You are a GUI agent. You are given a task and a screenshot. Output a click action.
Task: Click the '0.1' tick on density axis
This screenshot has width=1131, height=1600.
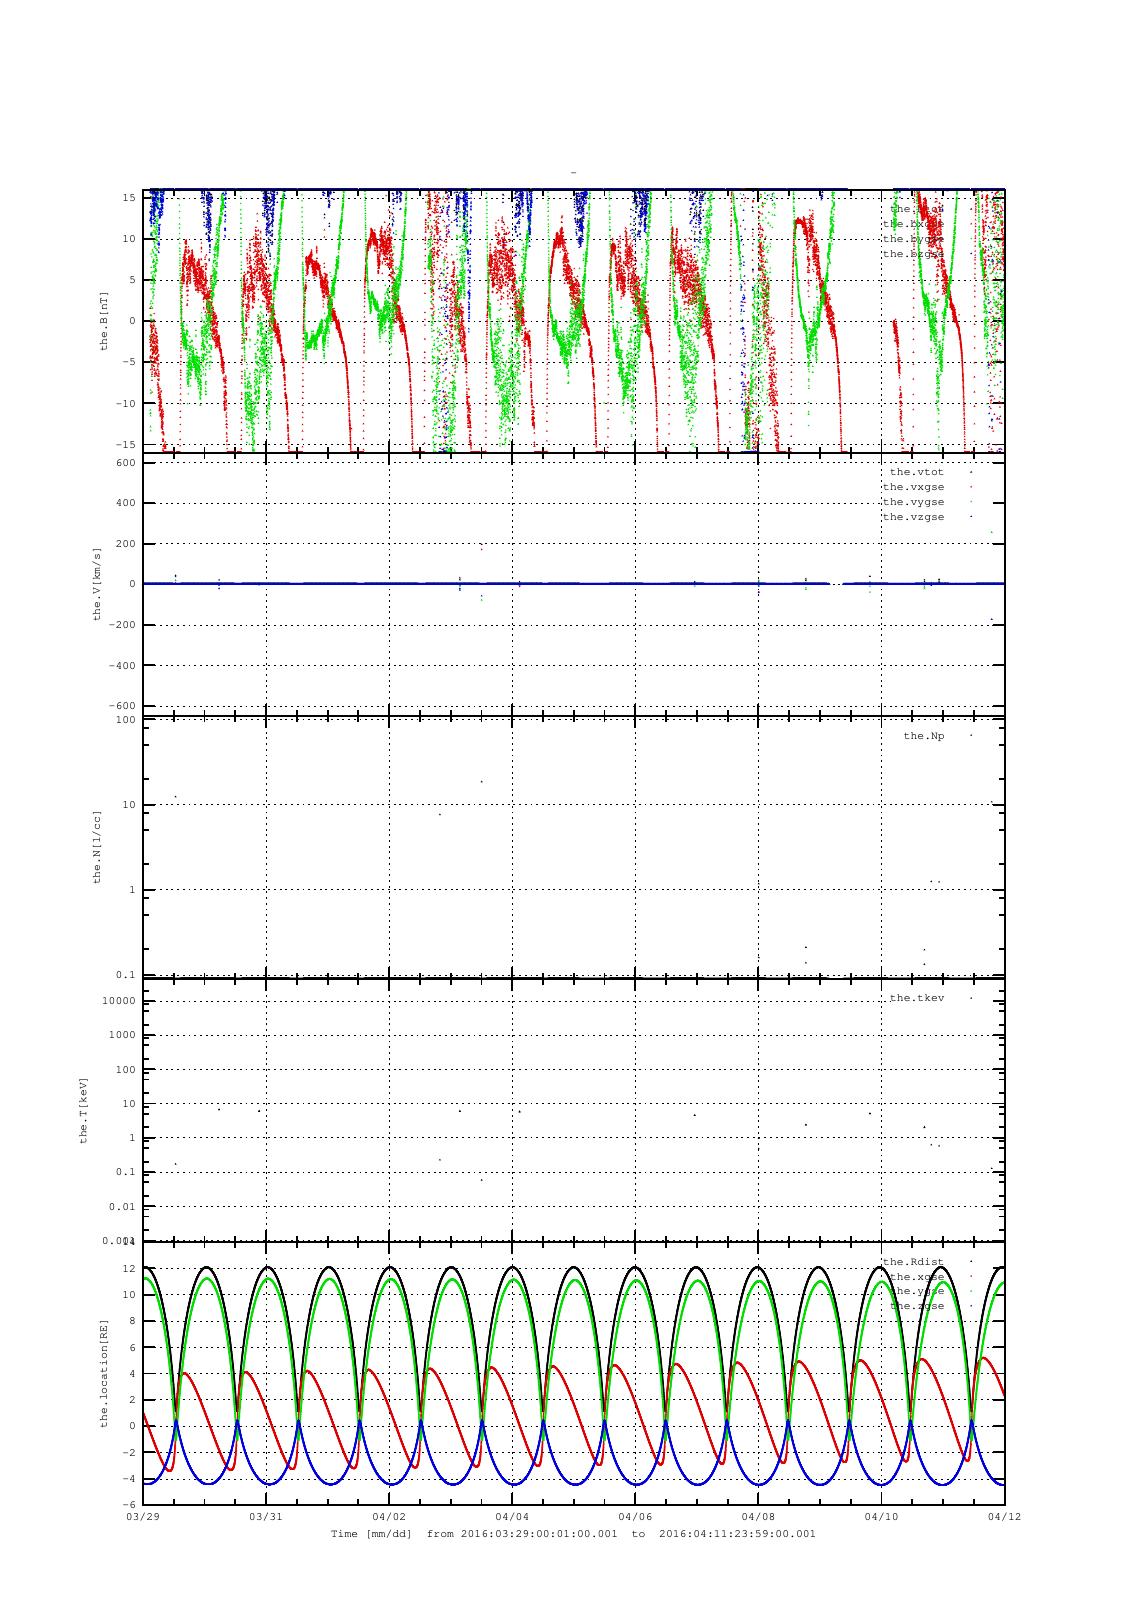click(126, 975)
